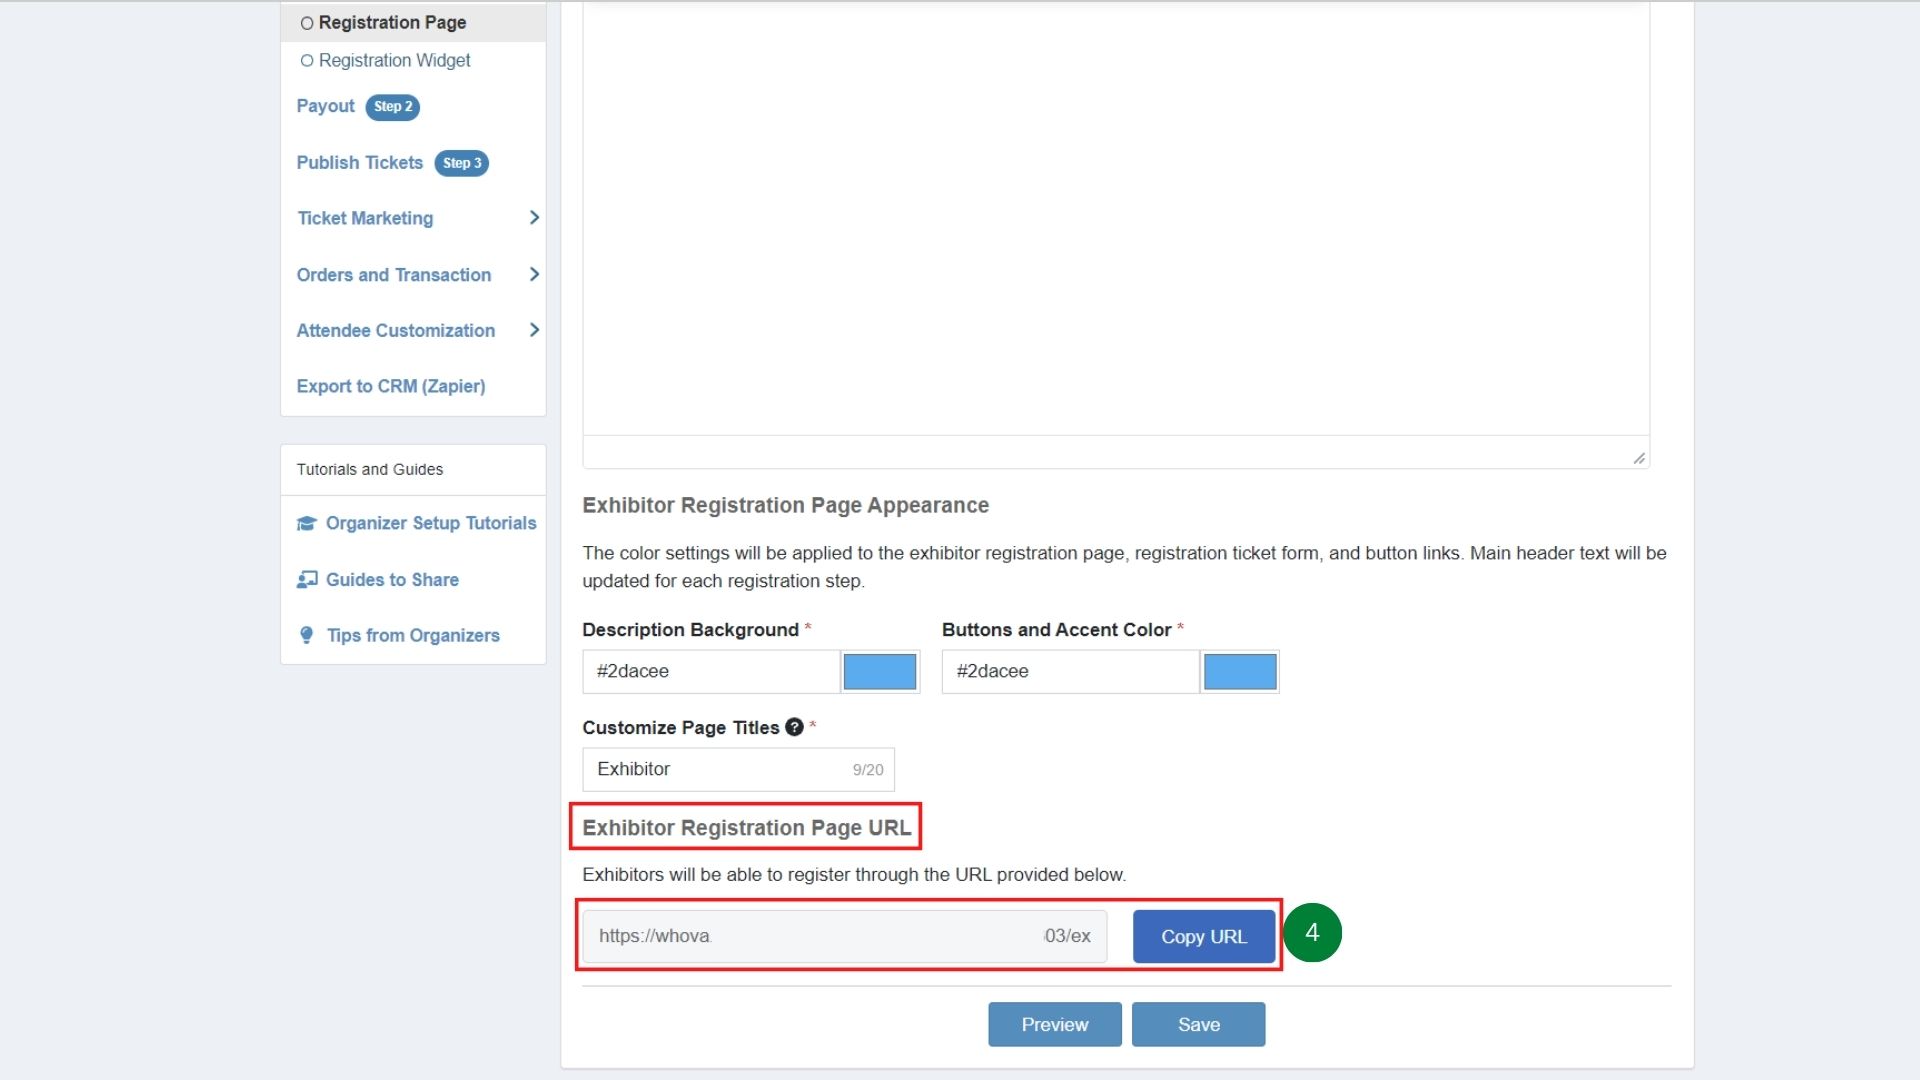The height and width of the screenshot is (1080, 1920).
Task: Click the Copy URL button
Action: pos(1203,936)
